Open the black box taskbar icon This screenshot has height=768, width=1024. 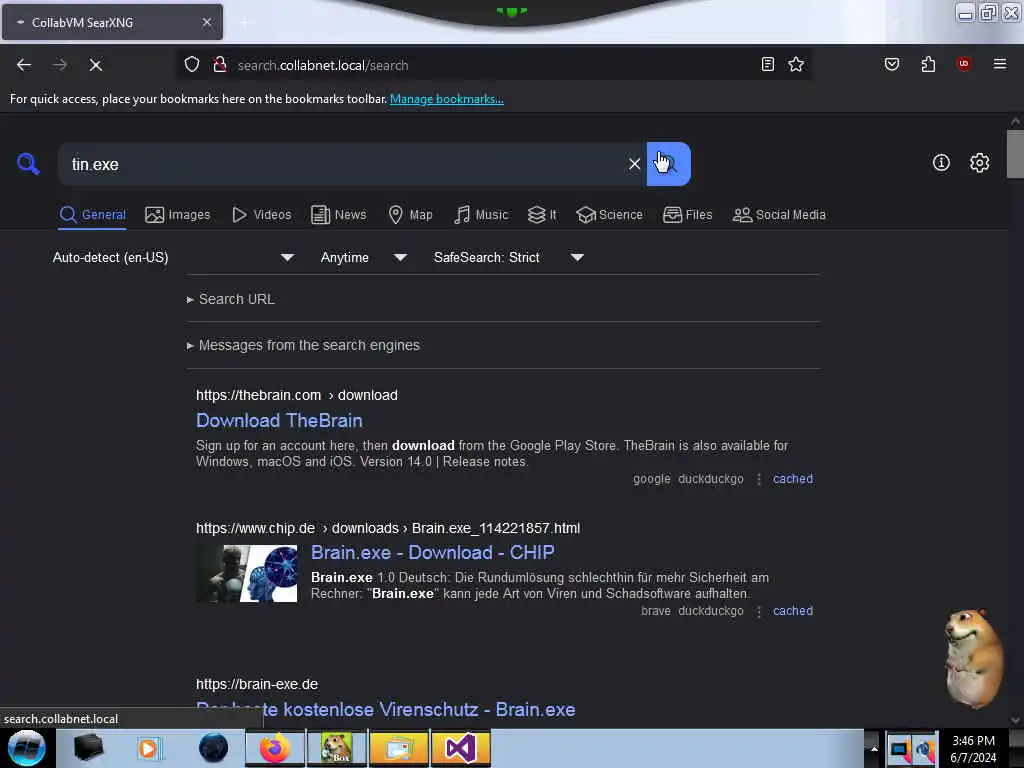tap(88, 748)
